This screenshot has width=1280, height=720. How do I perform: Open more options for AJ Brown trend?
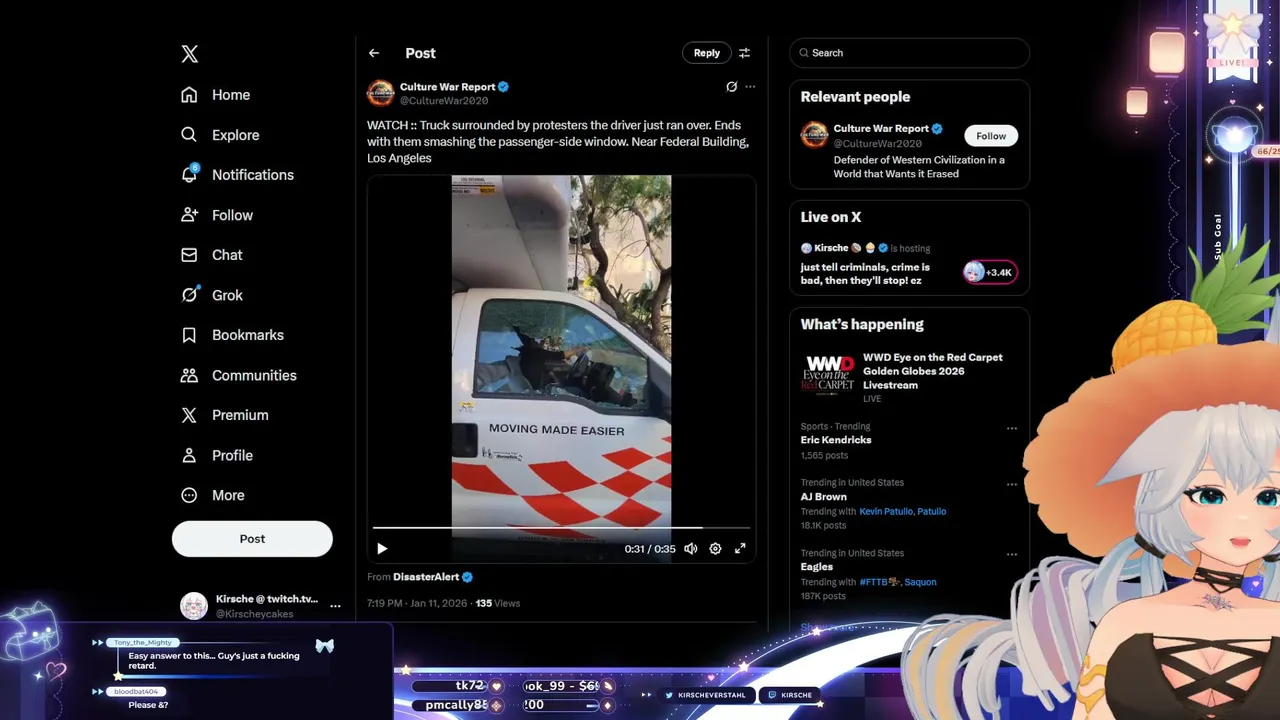1012,484
